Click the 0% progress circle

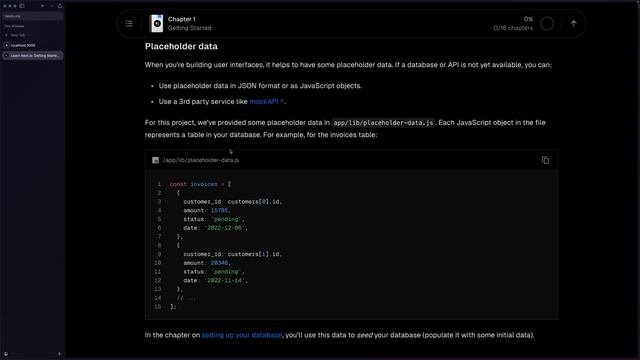547,24
